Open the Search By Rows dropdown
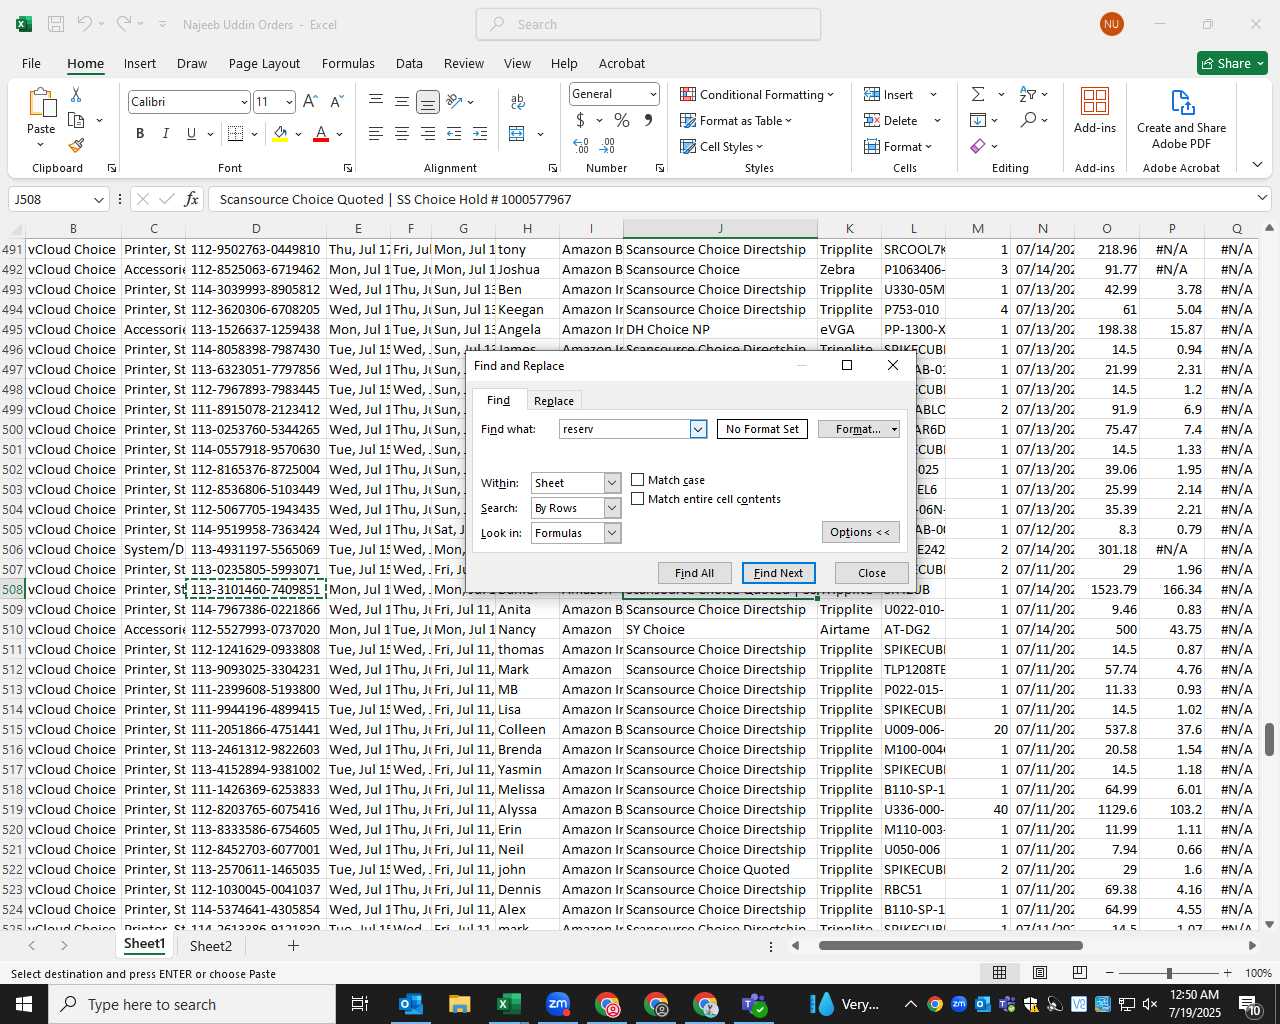The image size is (1280, 1024). click(612, 508)
